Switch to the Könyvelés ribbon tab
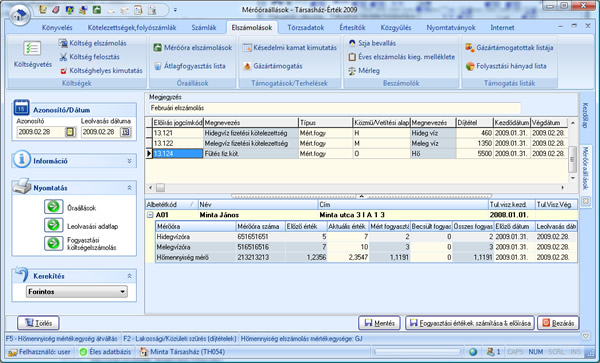This screenshot has height=363, width=600. pos(57,28)
